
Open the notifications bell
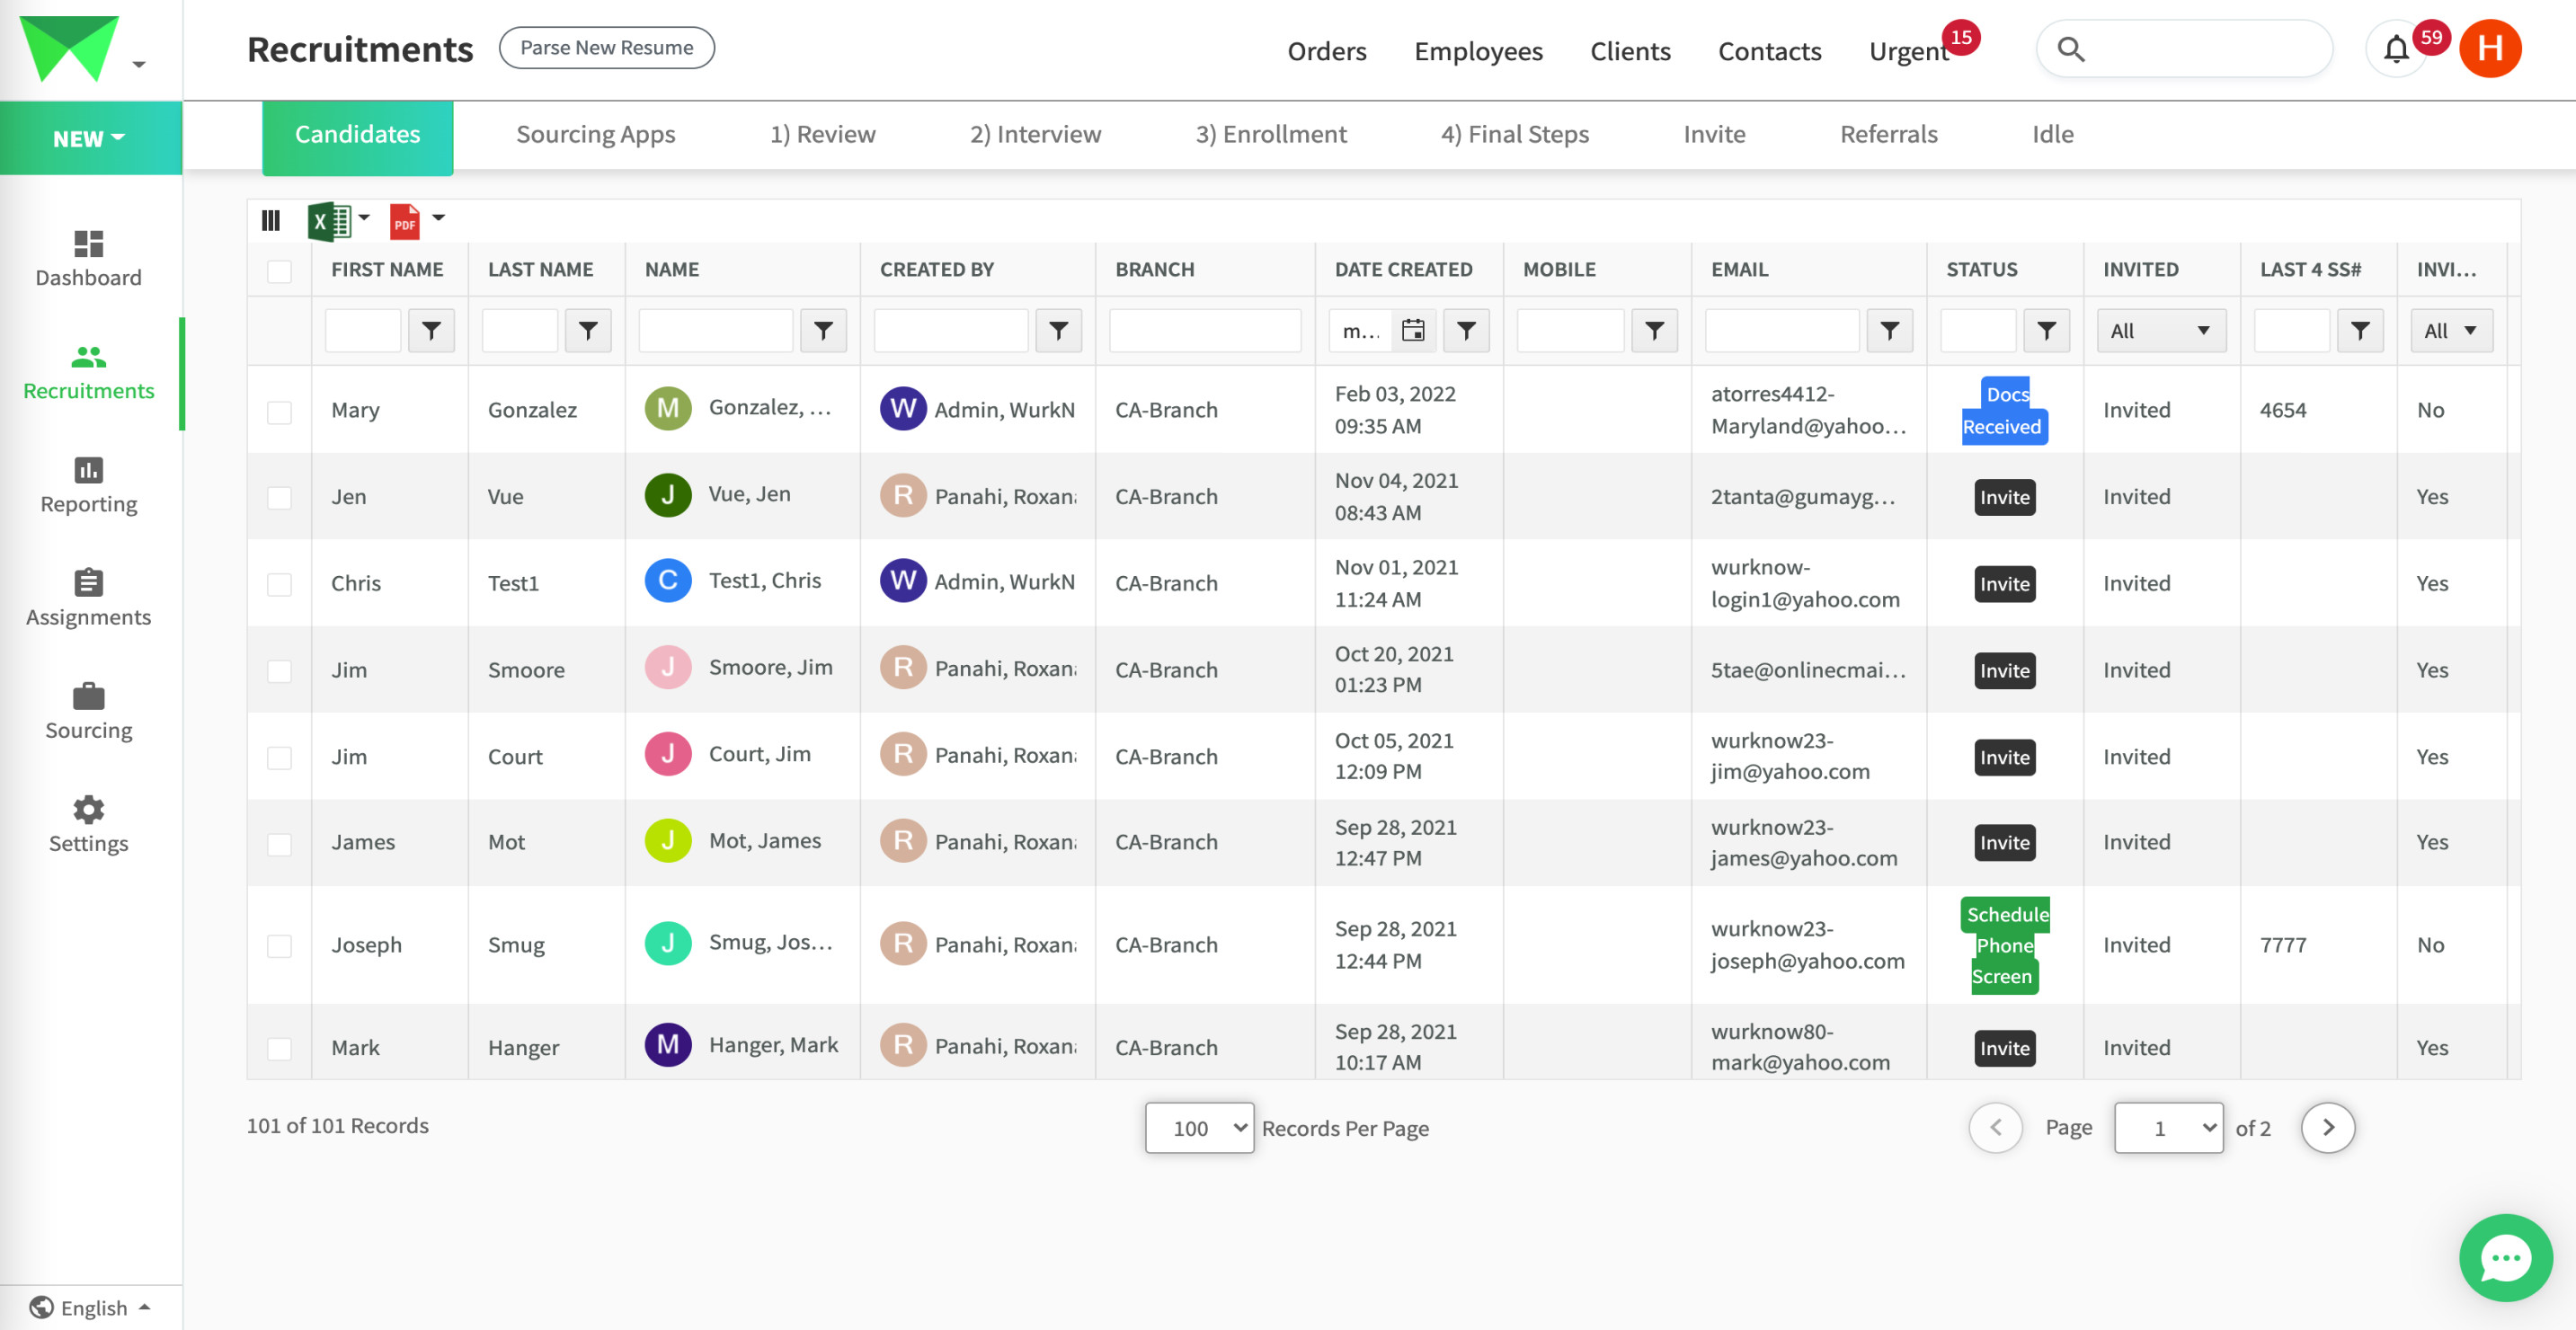coord(2395,49)
